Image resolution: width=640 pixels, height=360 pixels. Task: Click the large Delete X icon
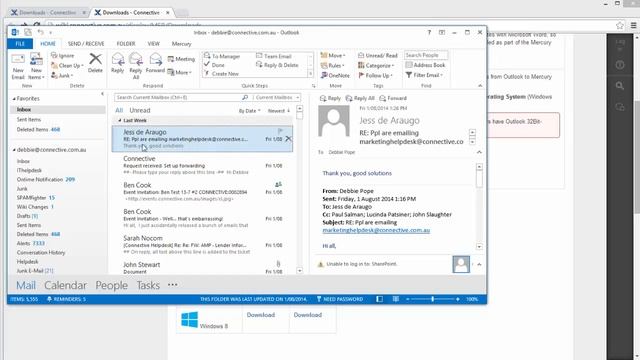pyautogui.click(x=95, y=63)
